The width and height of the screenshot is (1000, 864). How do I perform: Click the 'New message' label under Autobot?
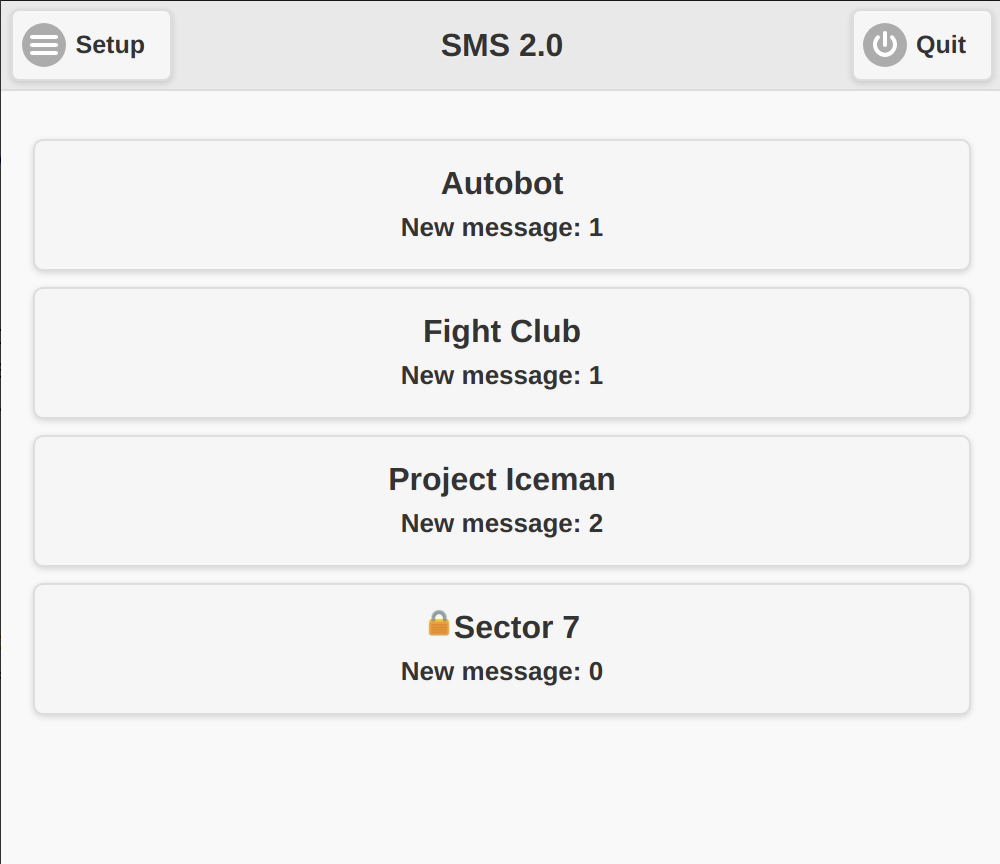(x=490, y=228)
